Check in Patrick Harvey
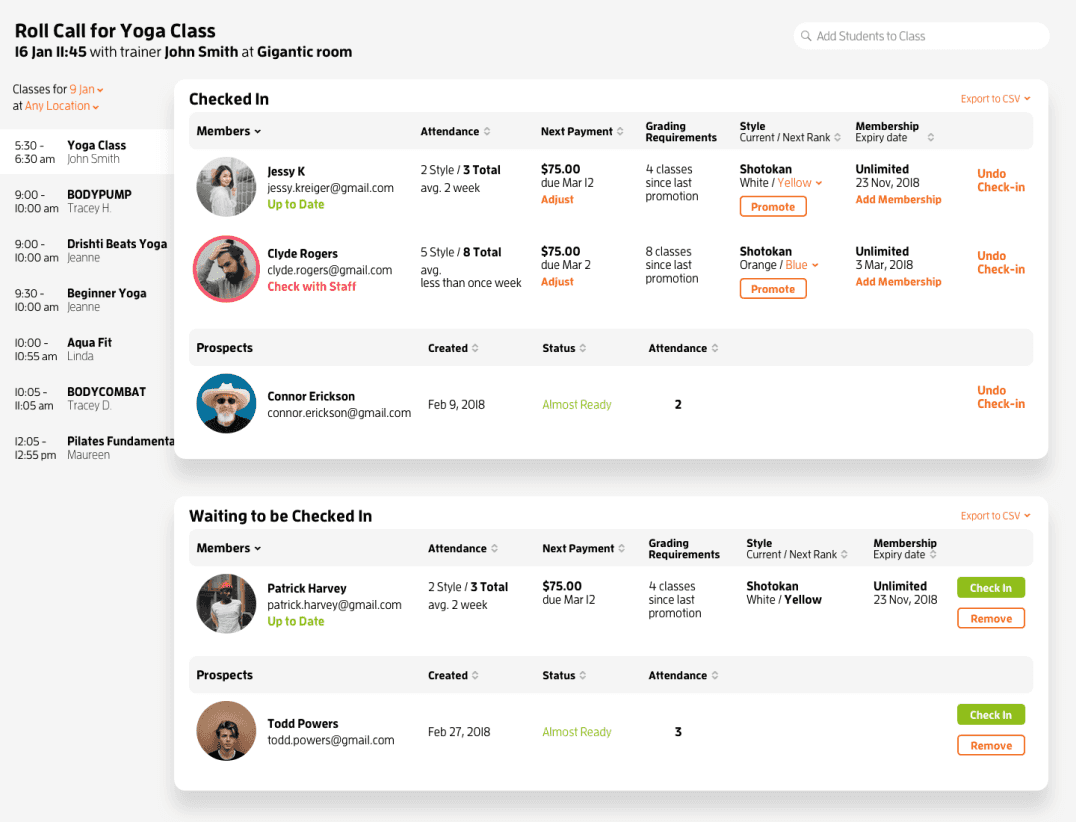Viewport: 1076px width, 822px height. pyautogui.click(x=990, y=588)
